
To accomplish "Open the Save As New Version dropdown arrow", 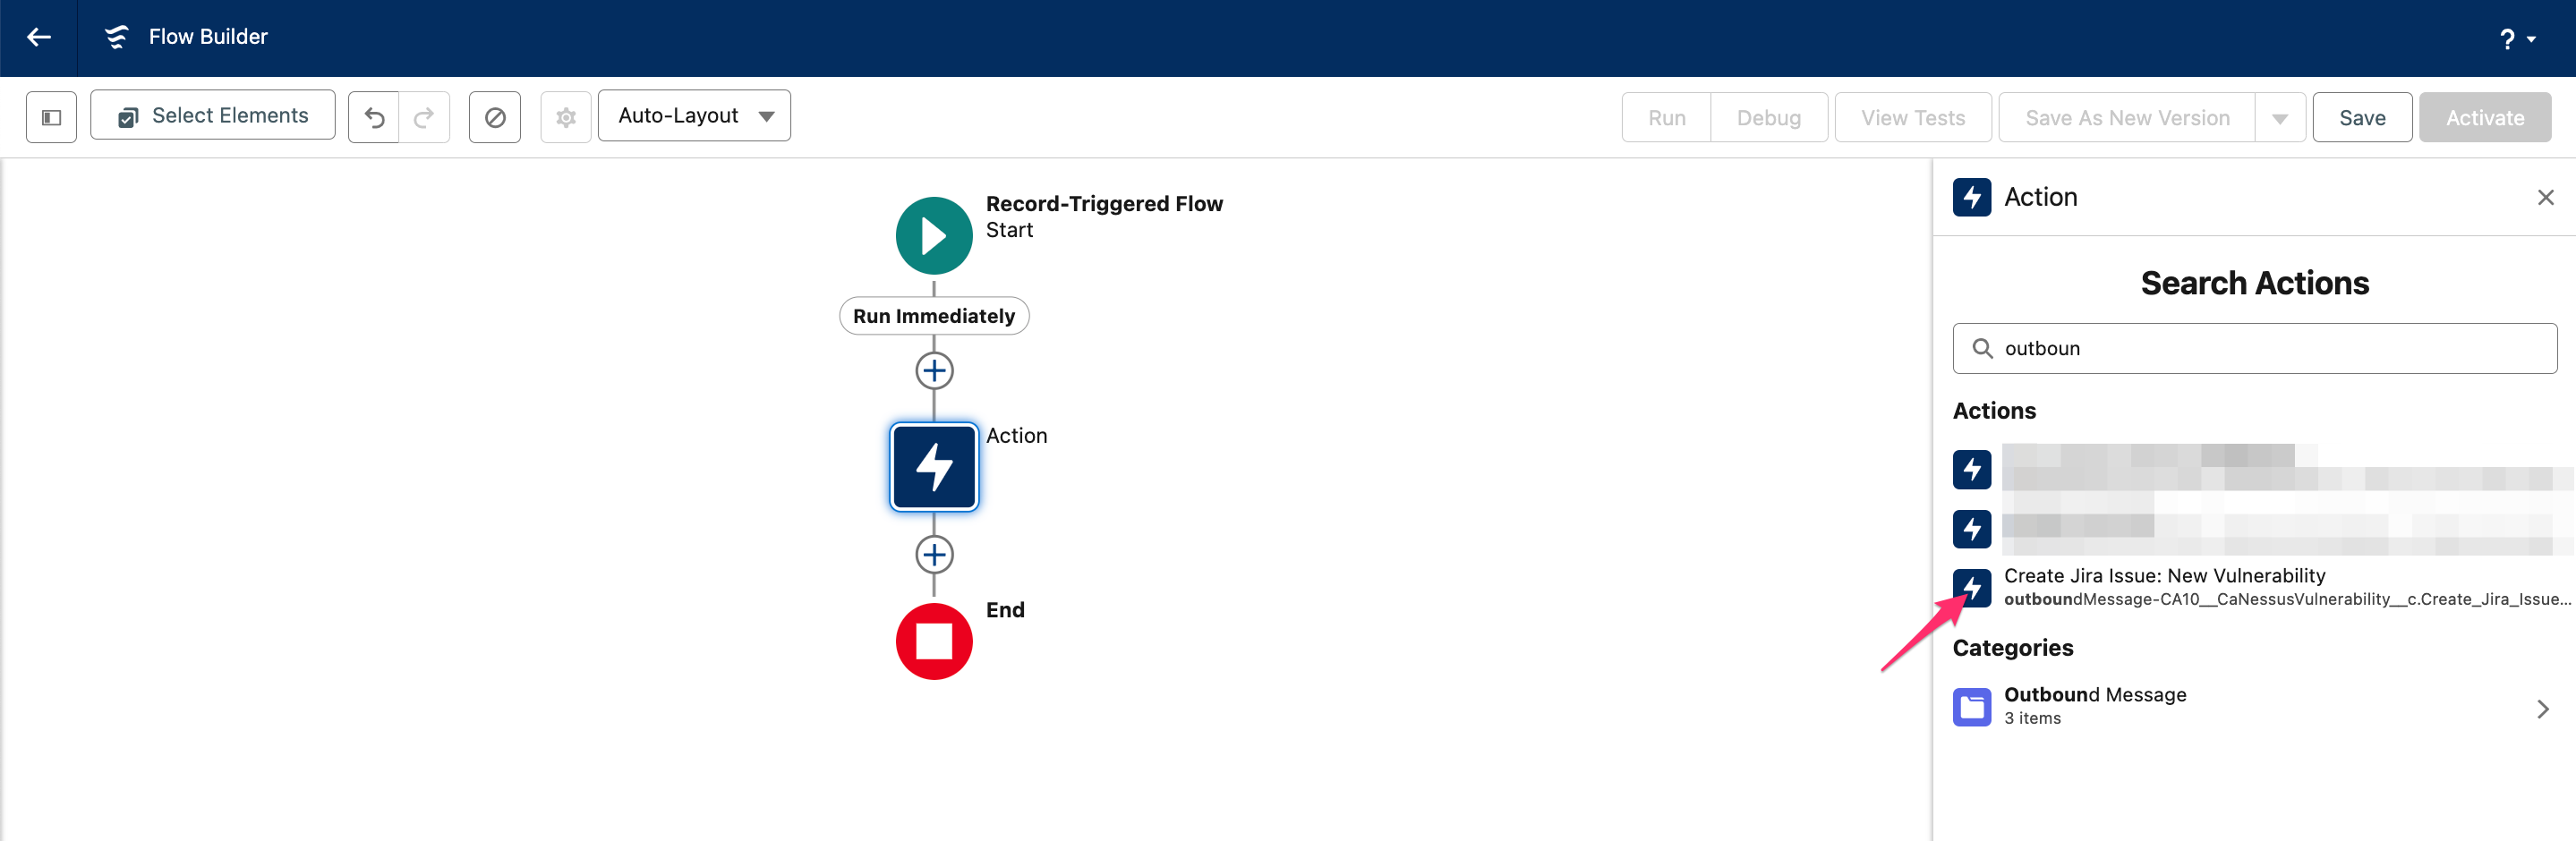I will [2280, 117].
